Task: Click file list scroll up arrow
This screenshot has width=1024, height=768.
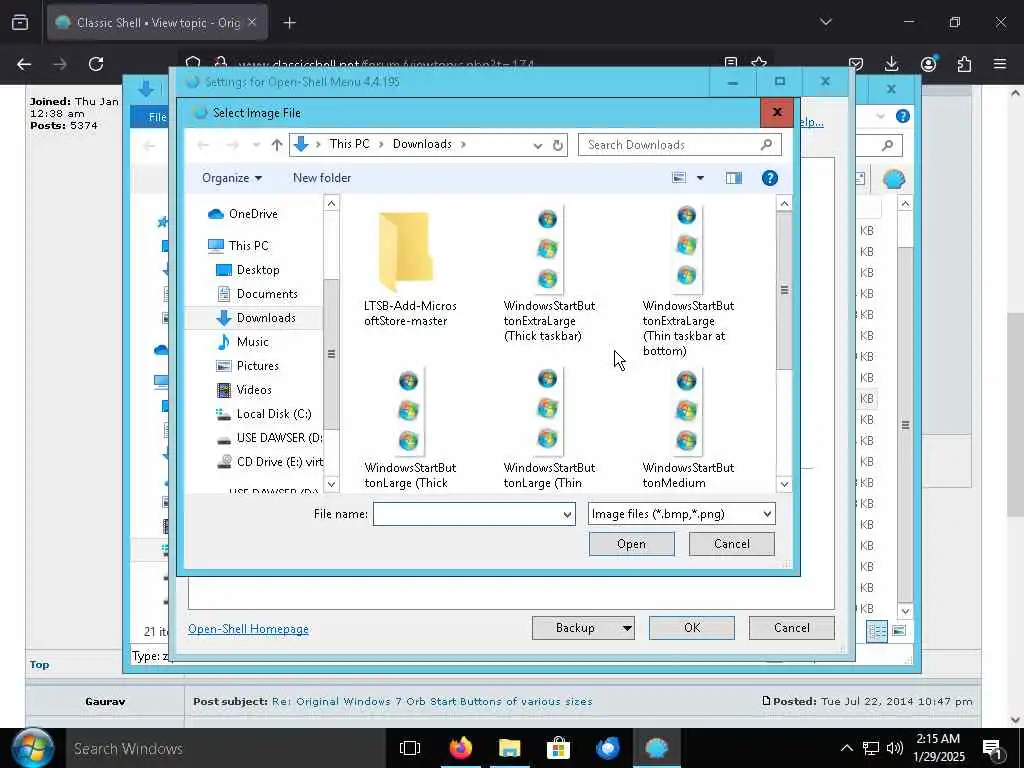Action: [784, 203]
